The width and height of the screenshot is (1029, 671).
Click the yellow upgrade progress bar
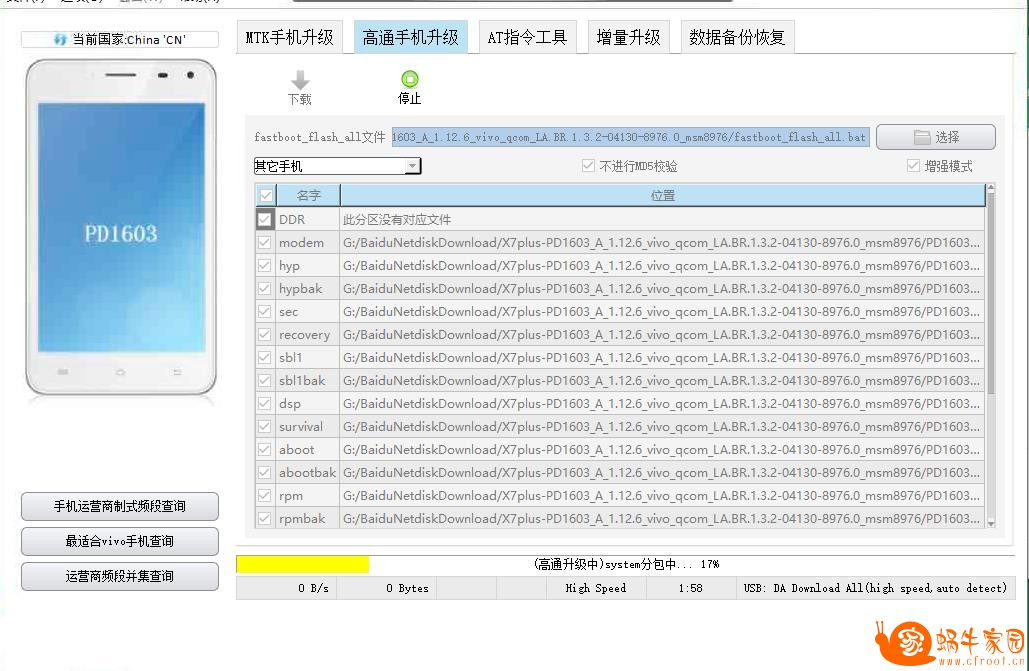303,564
